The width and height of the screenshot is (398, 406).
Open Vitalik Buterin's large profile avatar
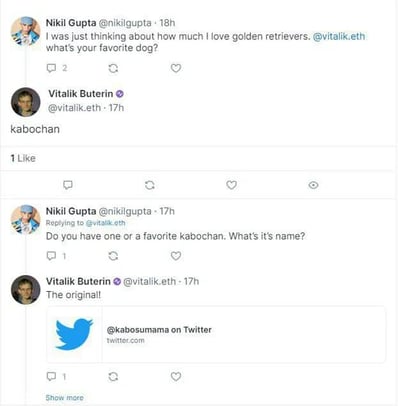coord(26,102)
